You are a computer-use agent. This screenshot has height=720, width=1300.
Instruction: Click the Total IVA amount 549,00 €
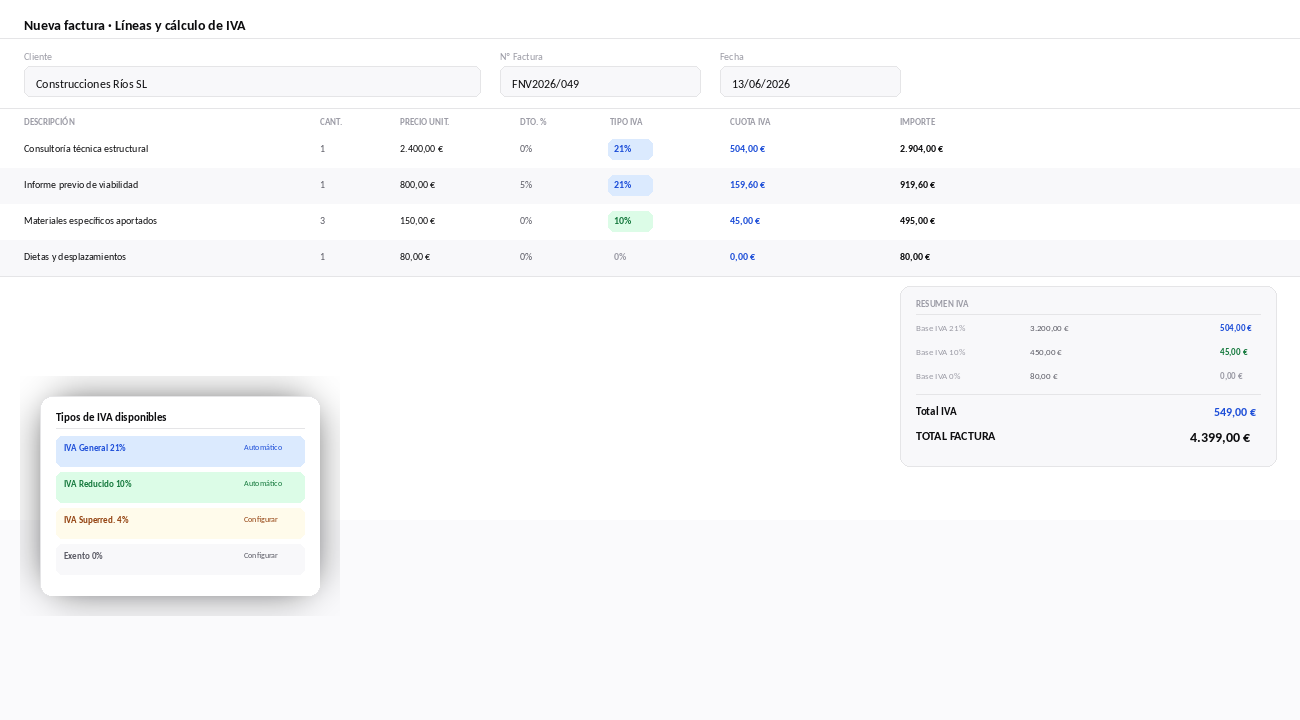pos(1234,412)
